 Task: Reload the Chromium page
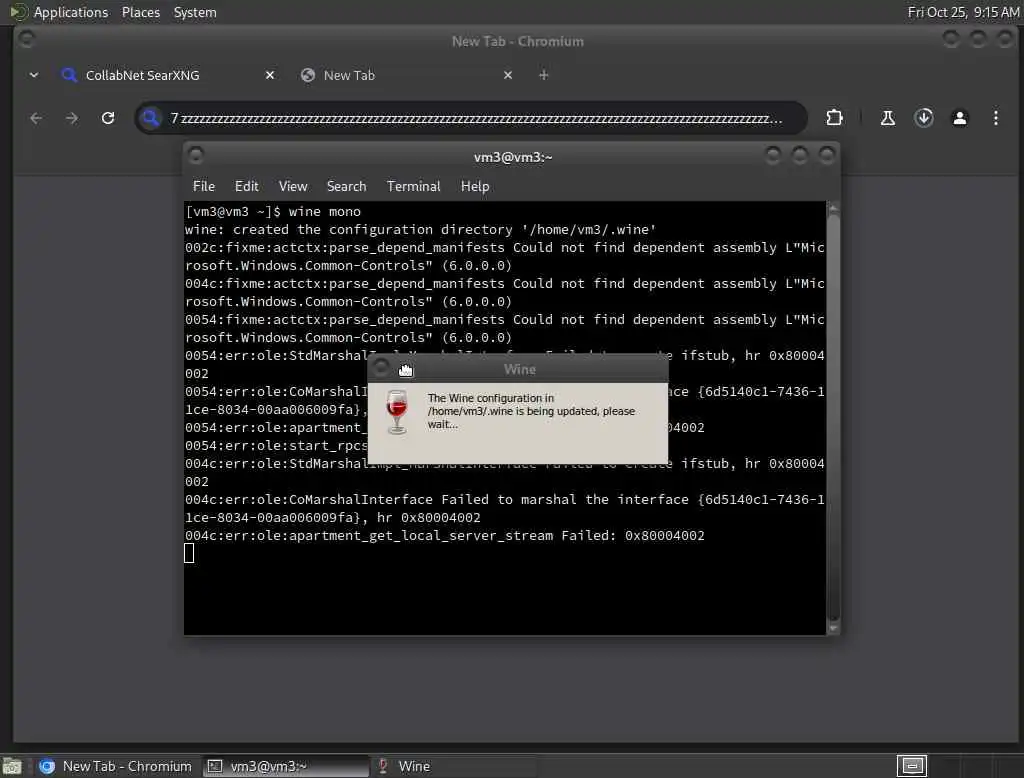point(108,118)
